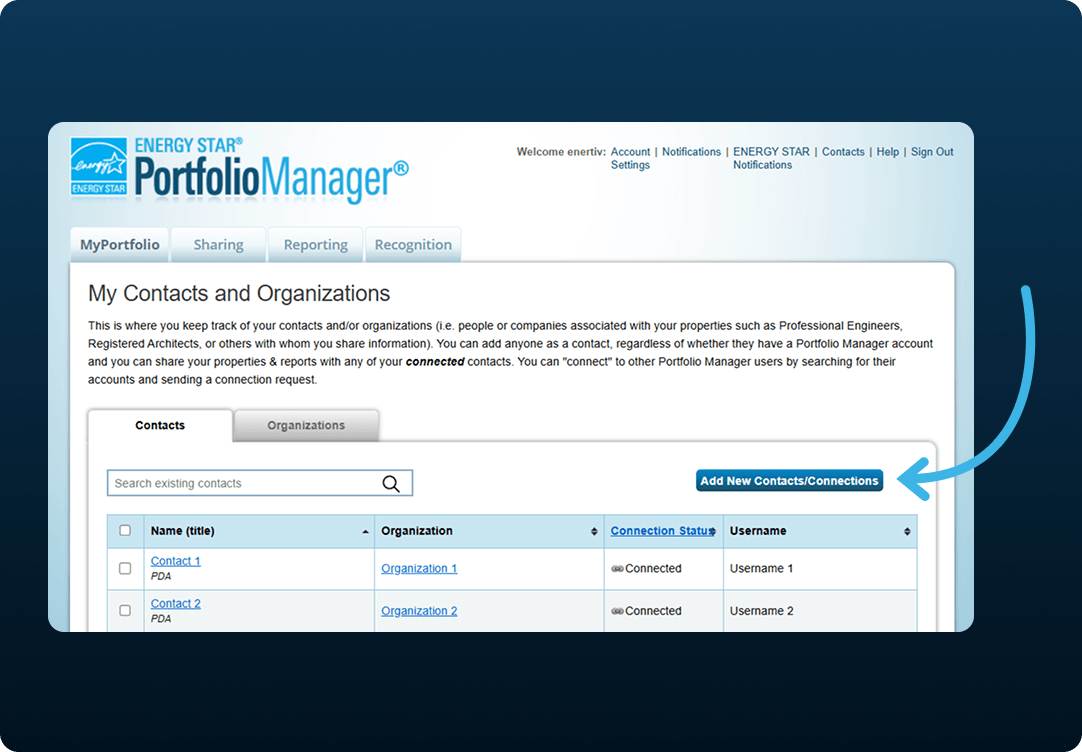The width and height of the screenshot is (1082, 752).
Task: Click the Connected text in Contact 2 row
Action: pyautogui.click(x=653, y=611)
